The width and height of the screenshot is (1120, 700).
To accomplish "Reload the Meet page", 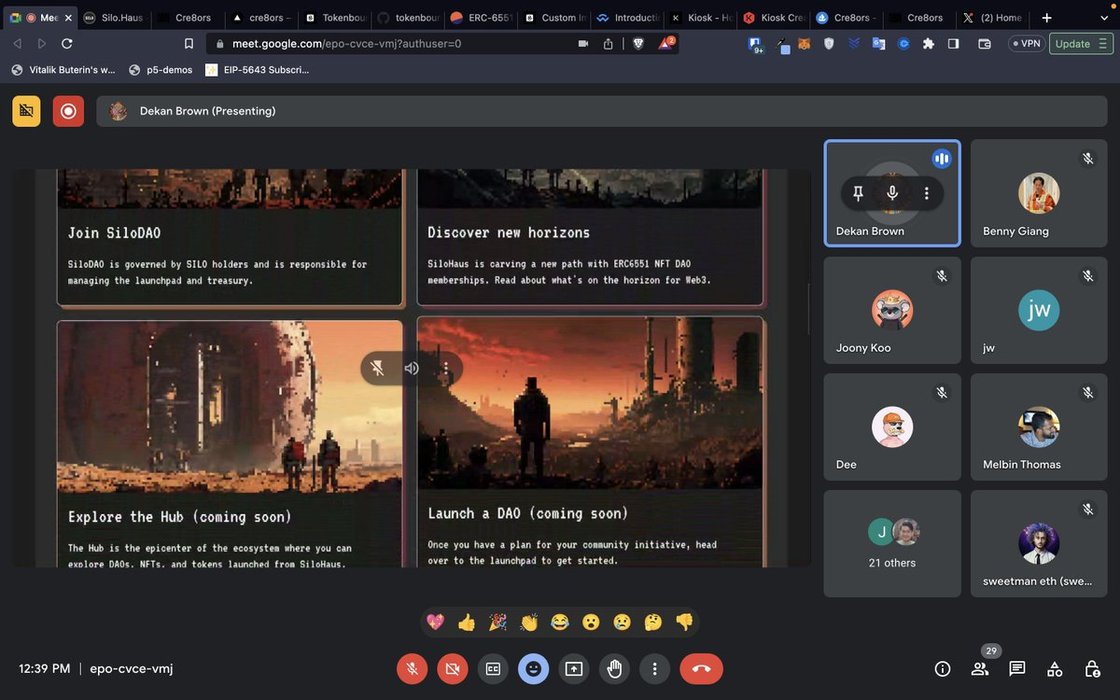I will (67, 44).
